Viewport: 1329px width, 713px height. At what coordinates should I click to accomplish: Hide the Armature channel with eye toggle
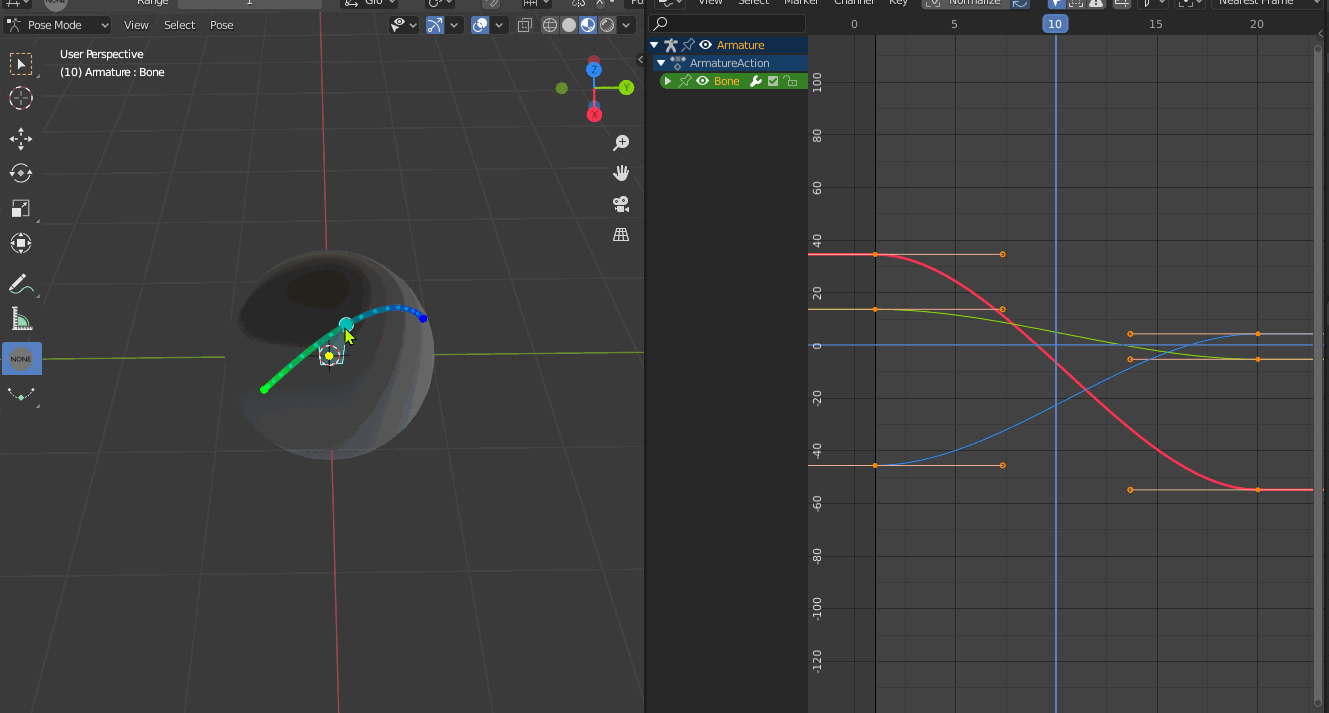[705, 45]
